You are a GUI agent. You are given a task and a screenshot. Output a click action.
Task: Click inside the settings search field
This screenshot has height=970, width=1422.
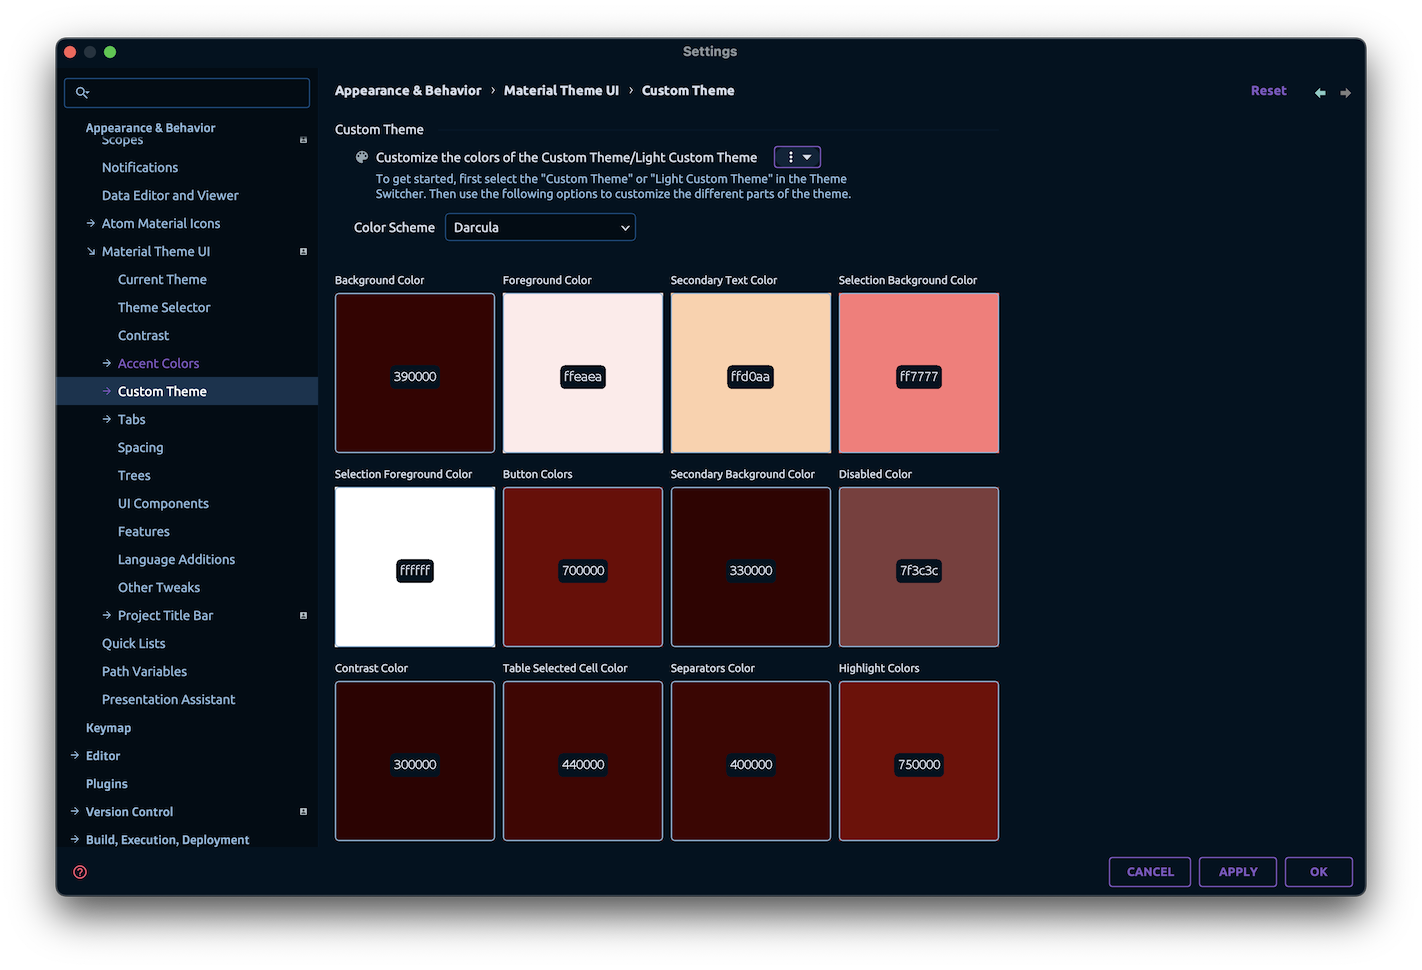[186, 92]
